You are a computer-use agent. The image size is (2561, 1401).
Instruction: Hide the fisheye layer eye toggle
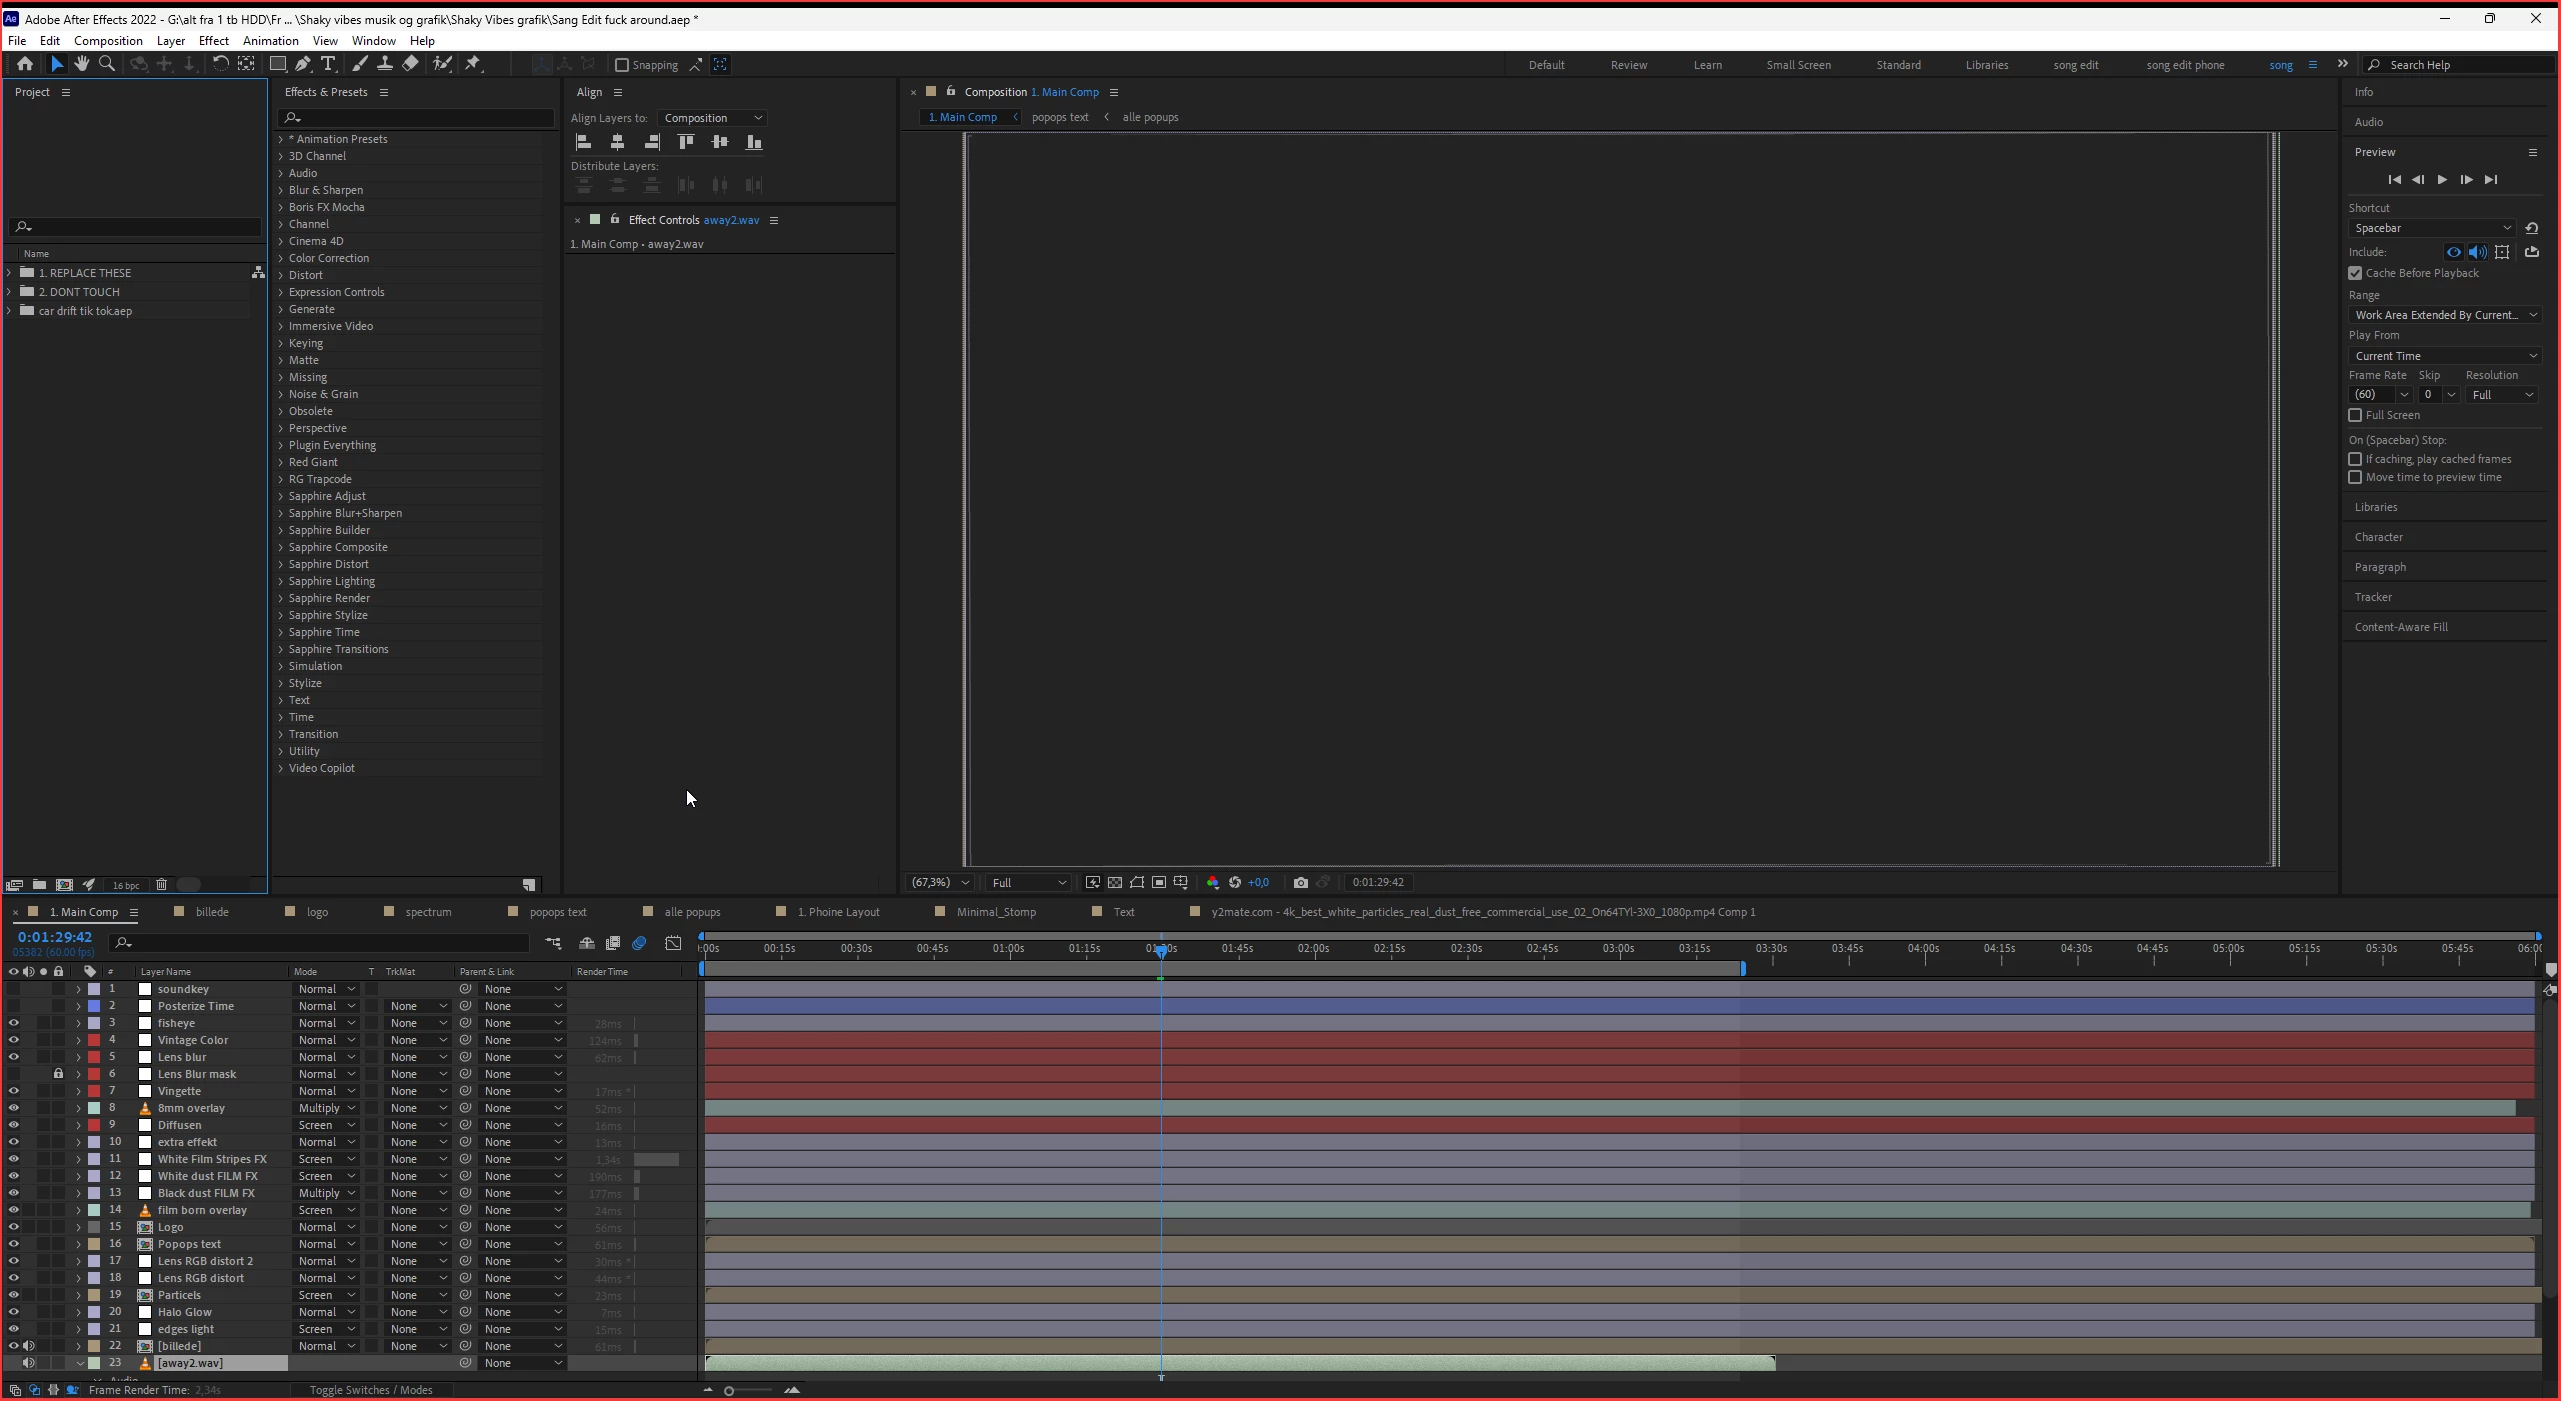(14, 1023)
